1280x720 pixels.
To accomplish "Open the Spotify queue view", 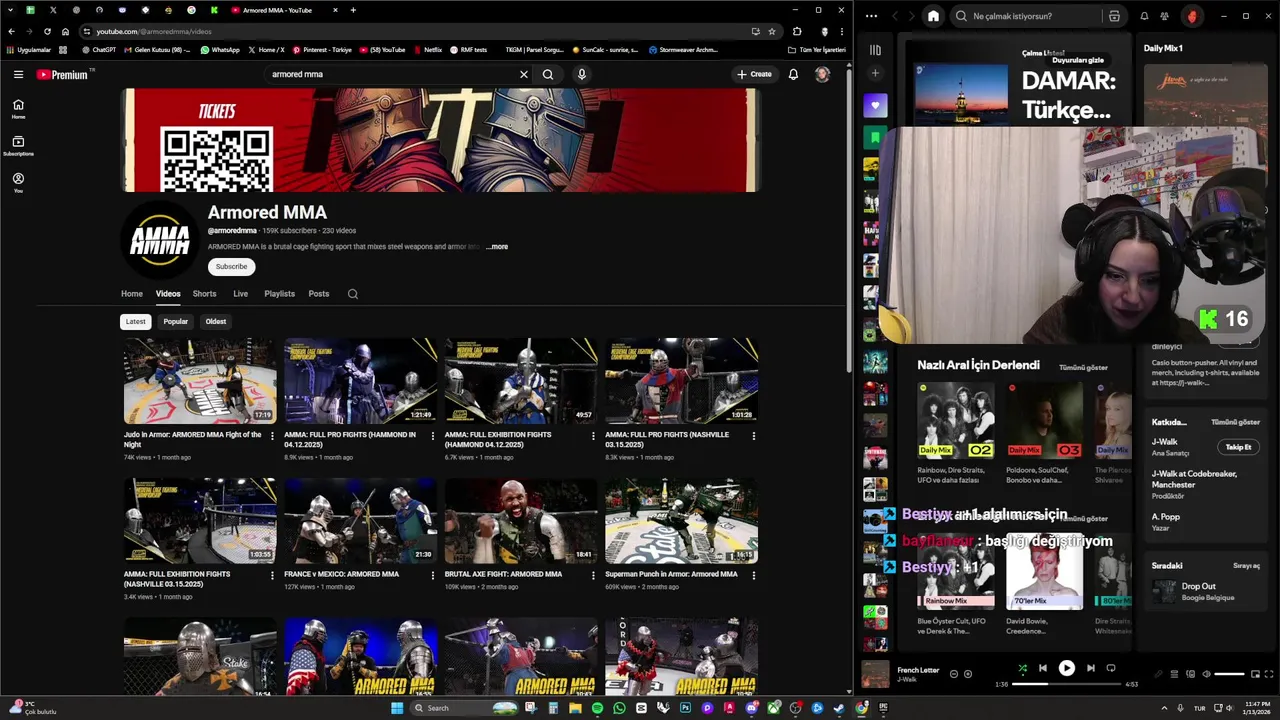I will [1174, 674].
